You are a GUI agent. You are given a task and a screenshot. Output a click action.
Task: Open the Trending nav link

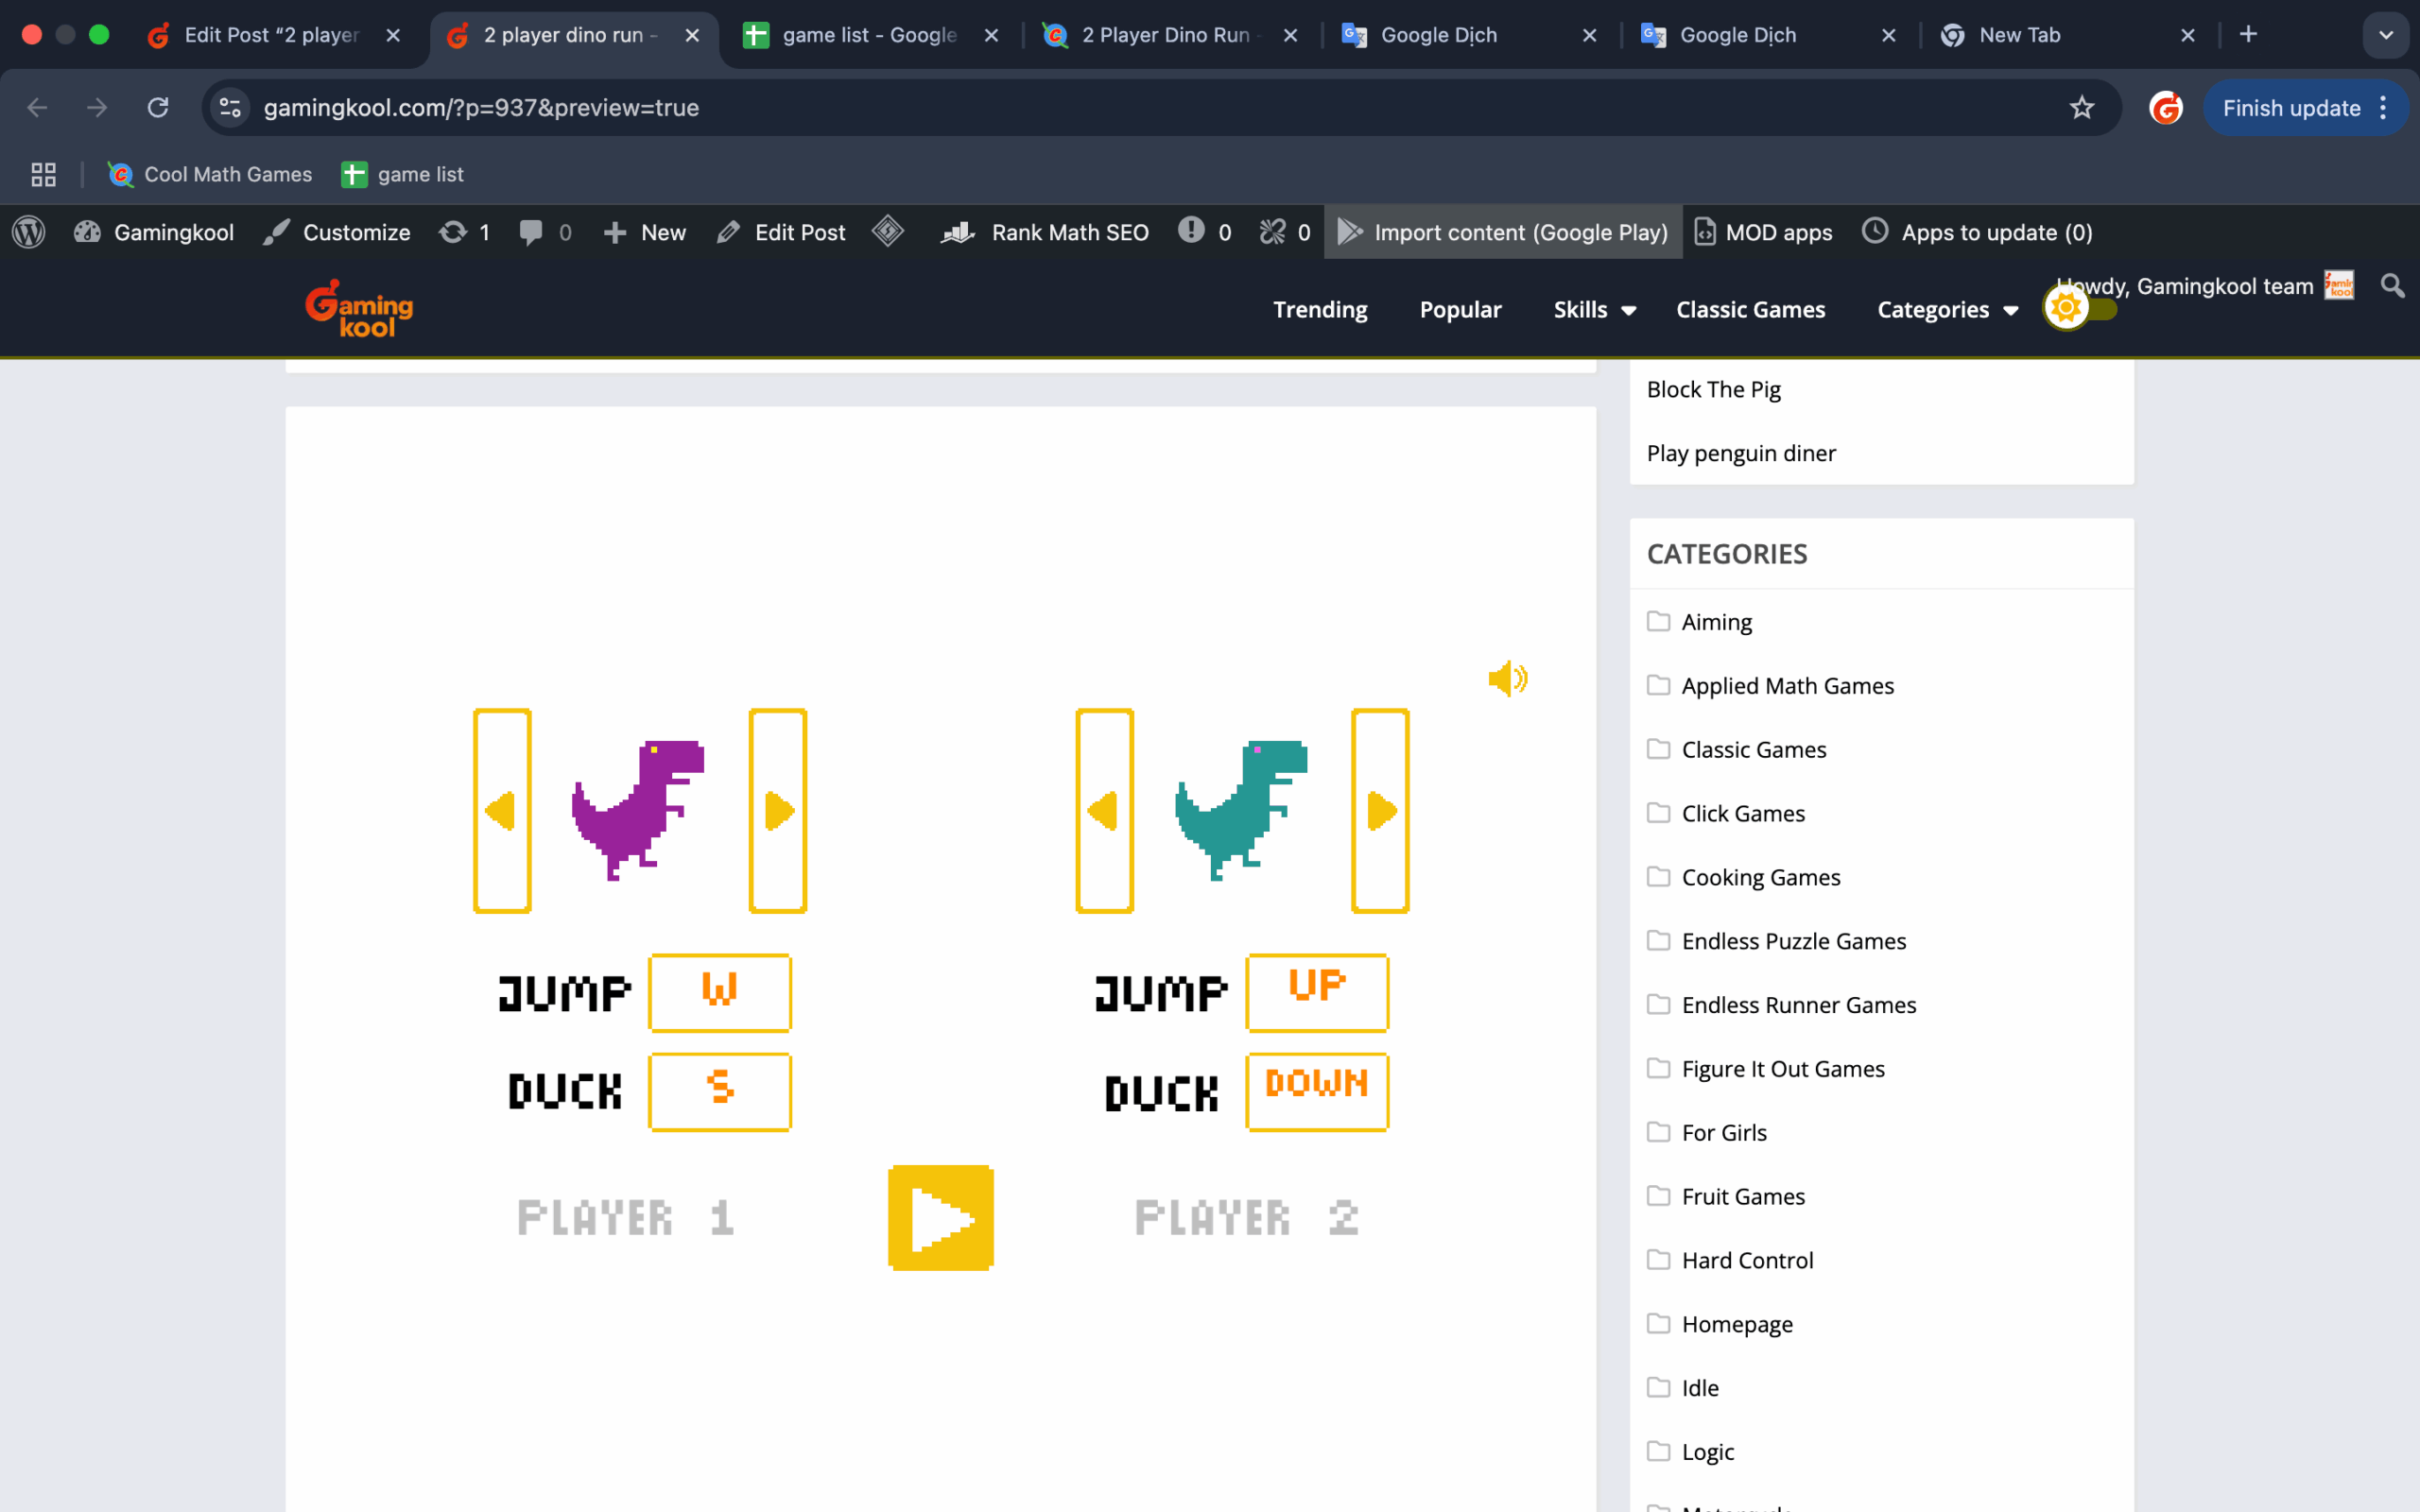1320,309
